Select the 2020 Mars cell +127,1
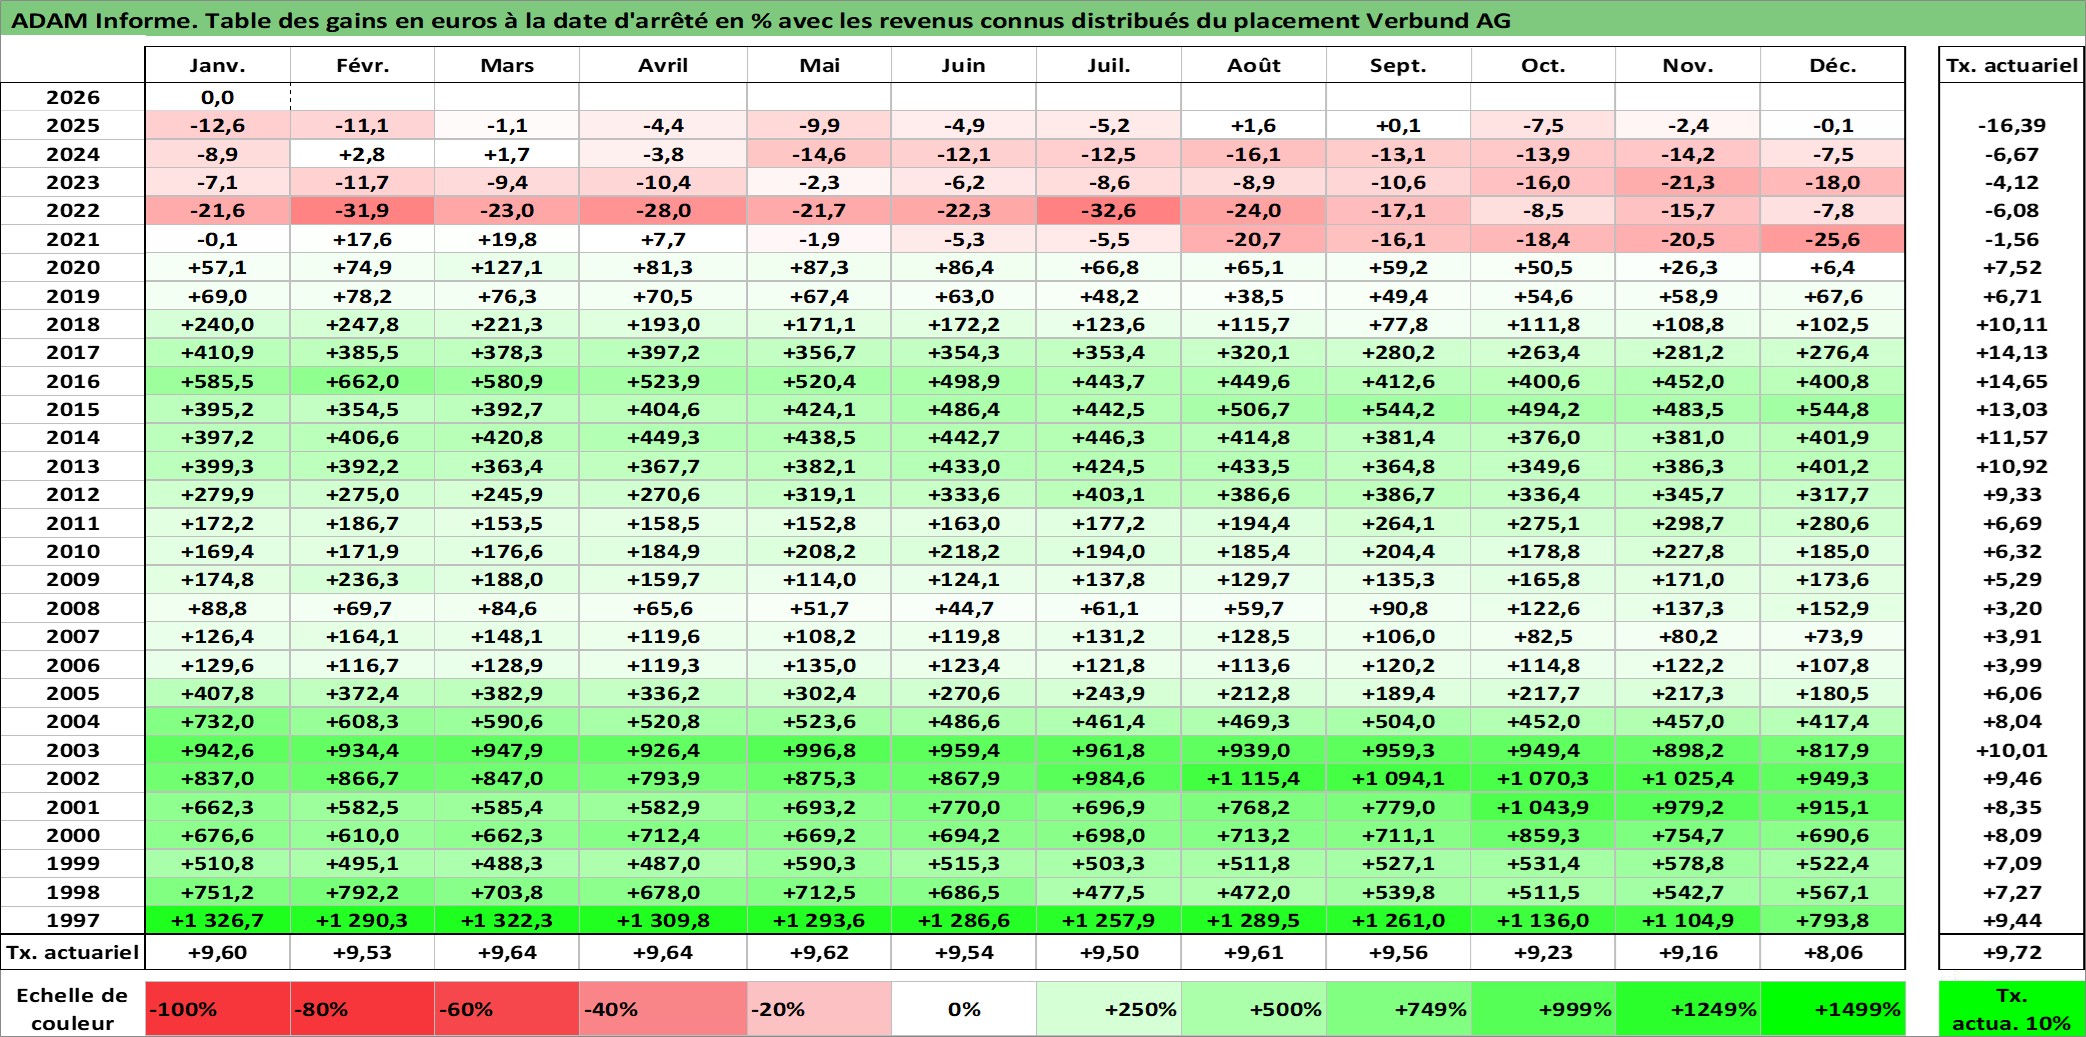This screenshot has width=2086, height=1037. (x=507, y=267)
